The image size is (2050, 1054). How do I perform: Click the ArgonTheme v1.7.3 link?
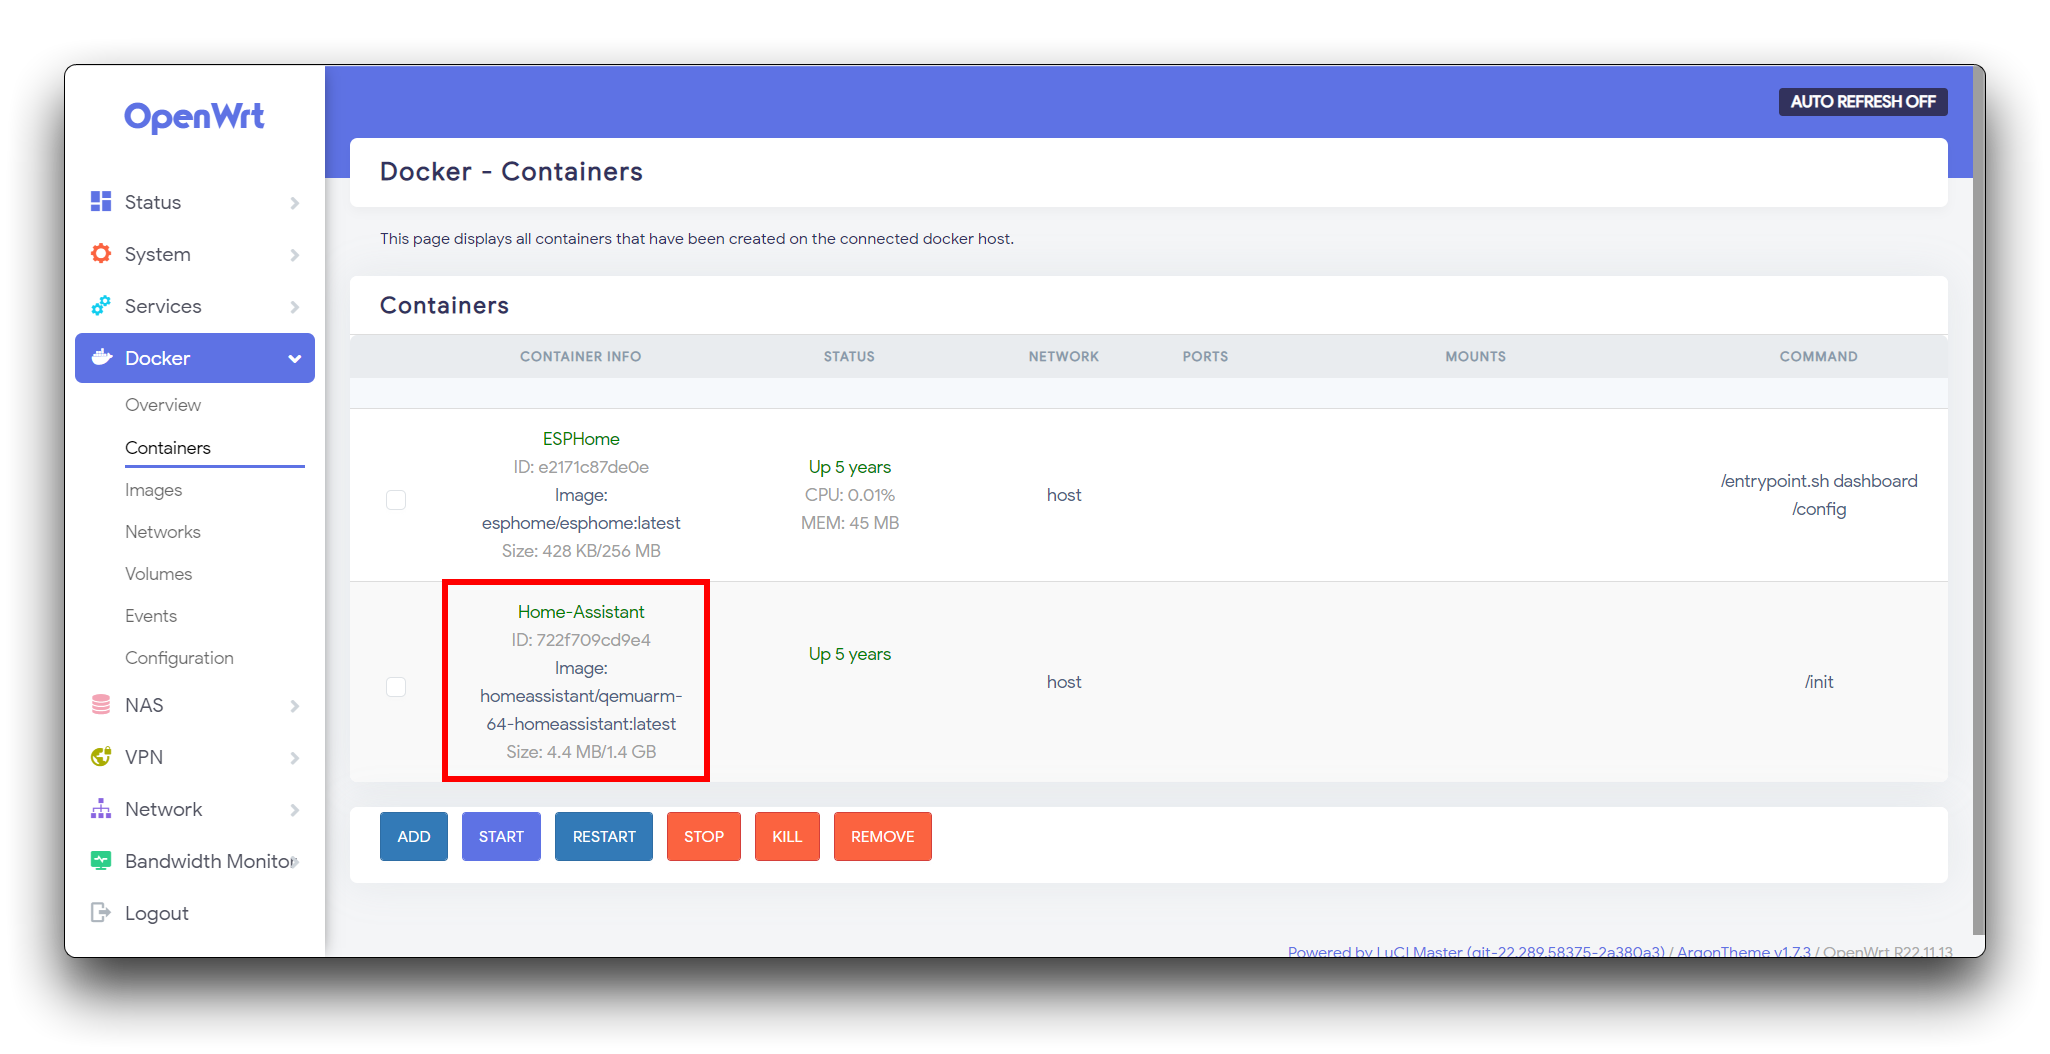point(1744,951)
